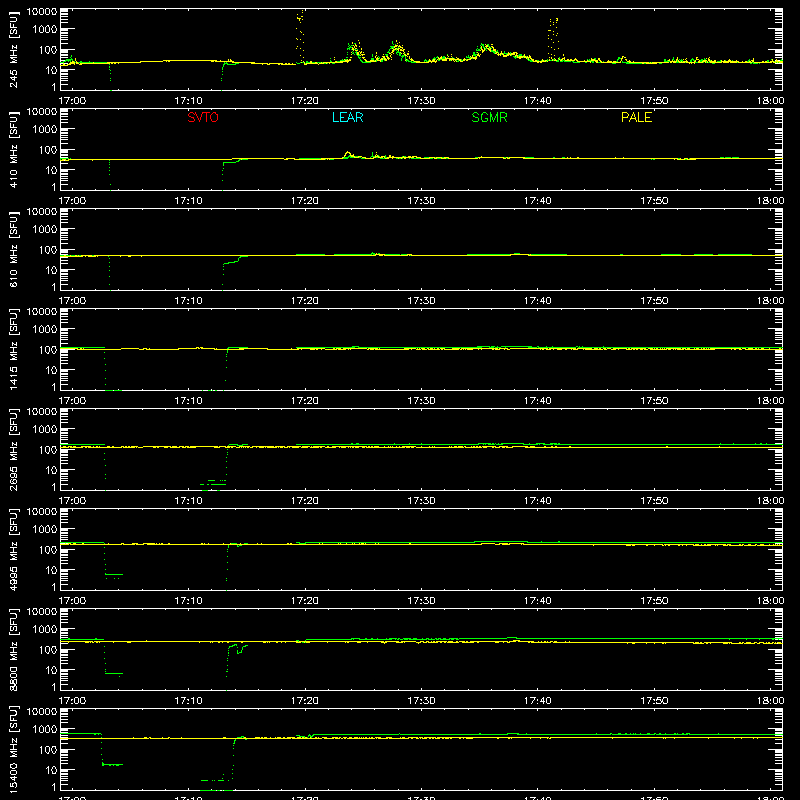Click the 10000 tick on the 245 MHz axis
This screenshot has width=800, height=800.
(x=42, y=12)
